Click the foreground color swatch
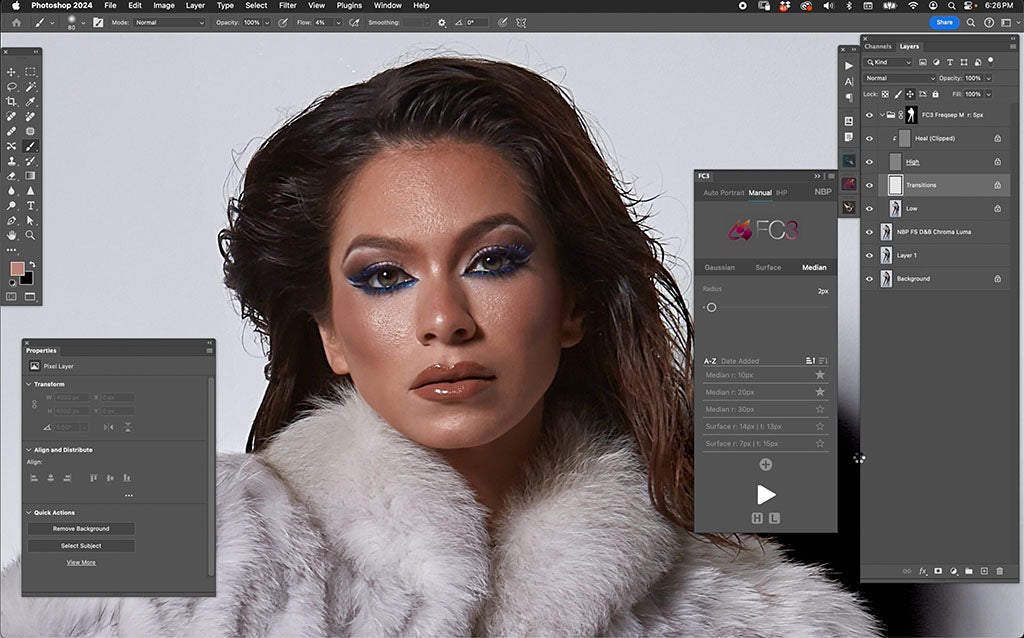 tap(15, 268)
